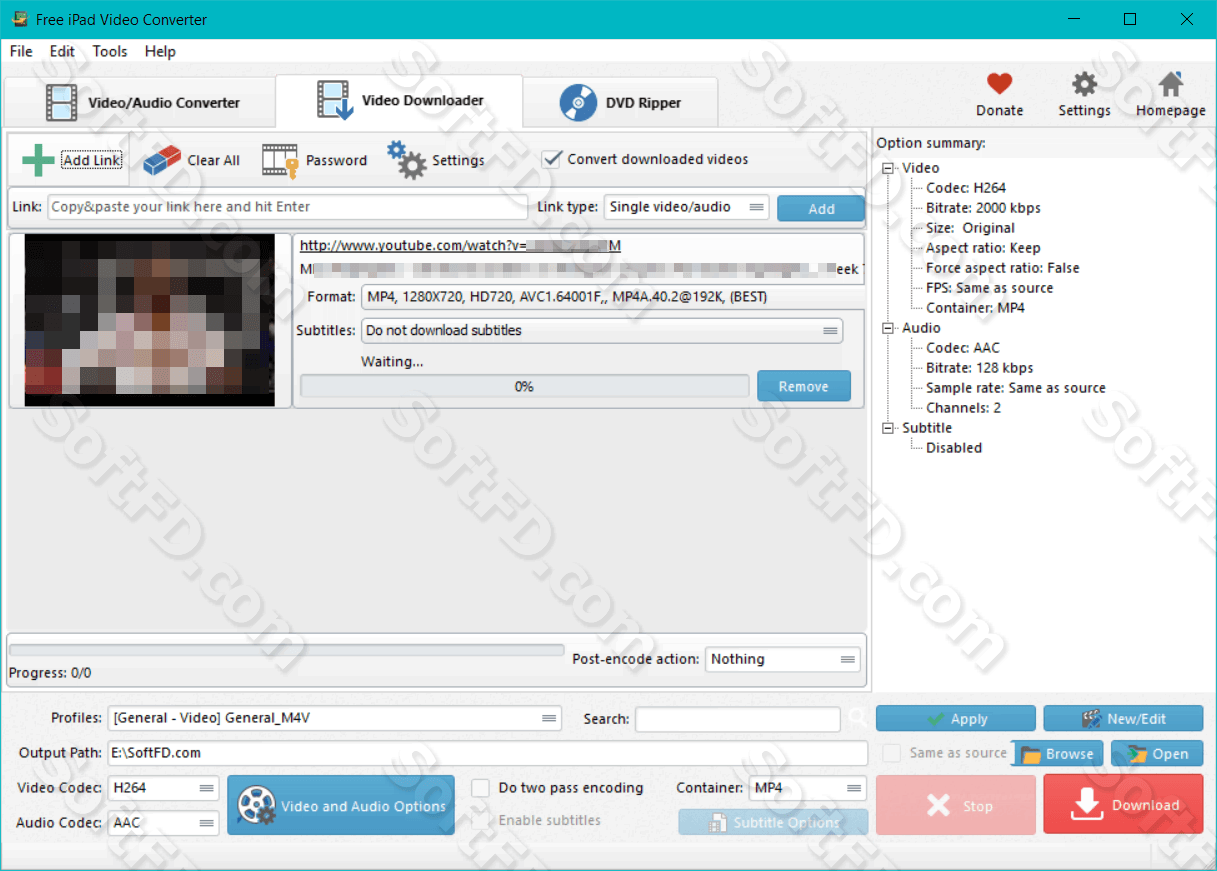Click the film strip Video/Audio Converter icon

click(62, 103)
